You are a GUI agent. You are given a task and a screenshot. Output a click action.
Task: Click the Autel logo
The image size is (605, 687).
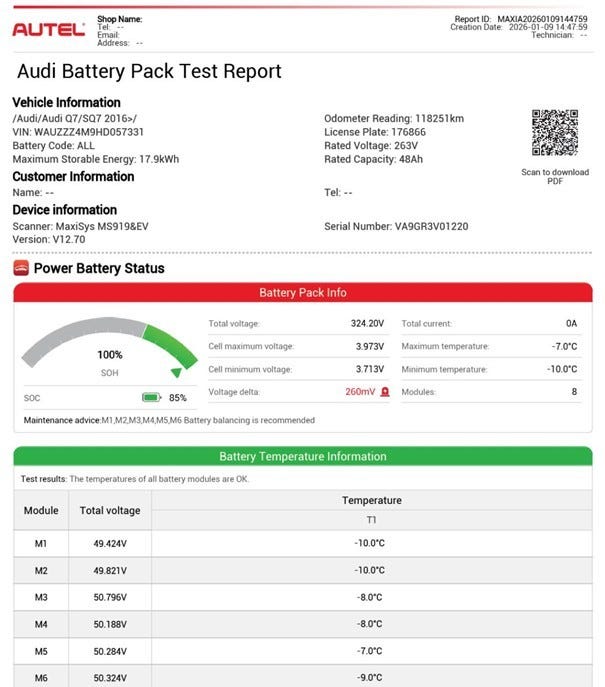[48, 30]
